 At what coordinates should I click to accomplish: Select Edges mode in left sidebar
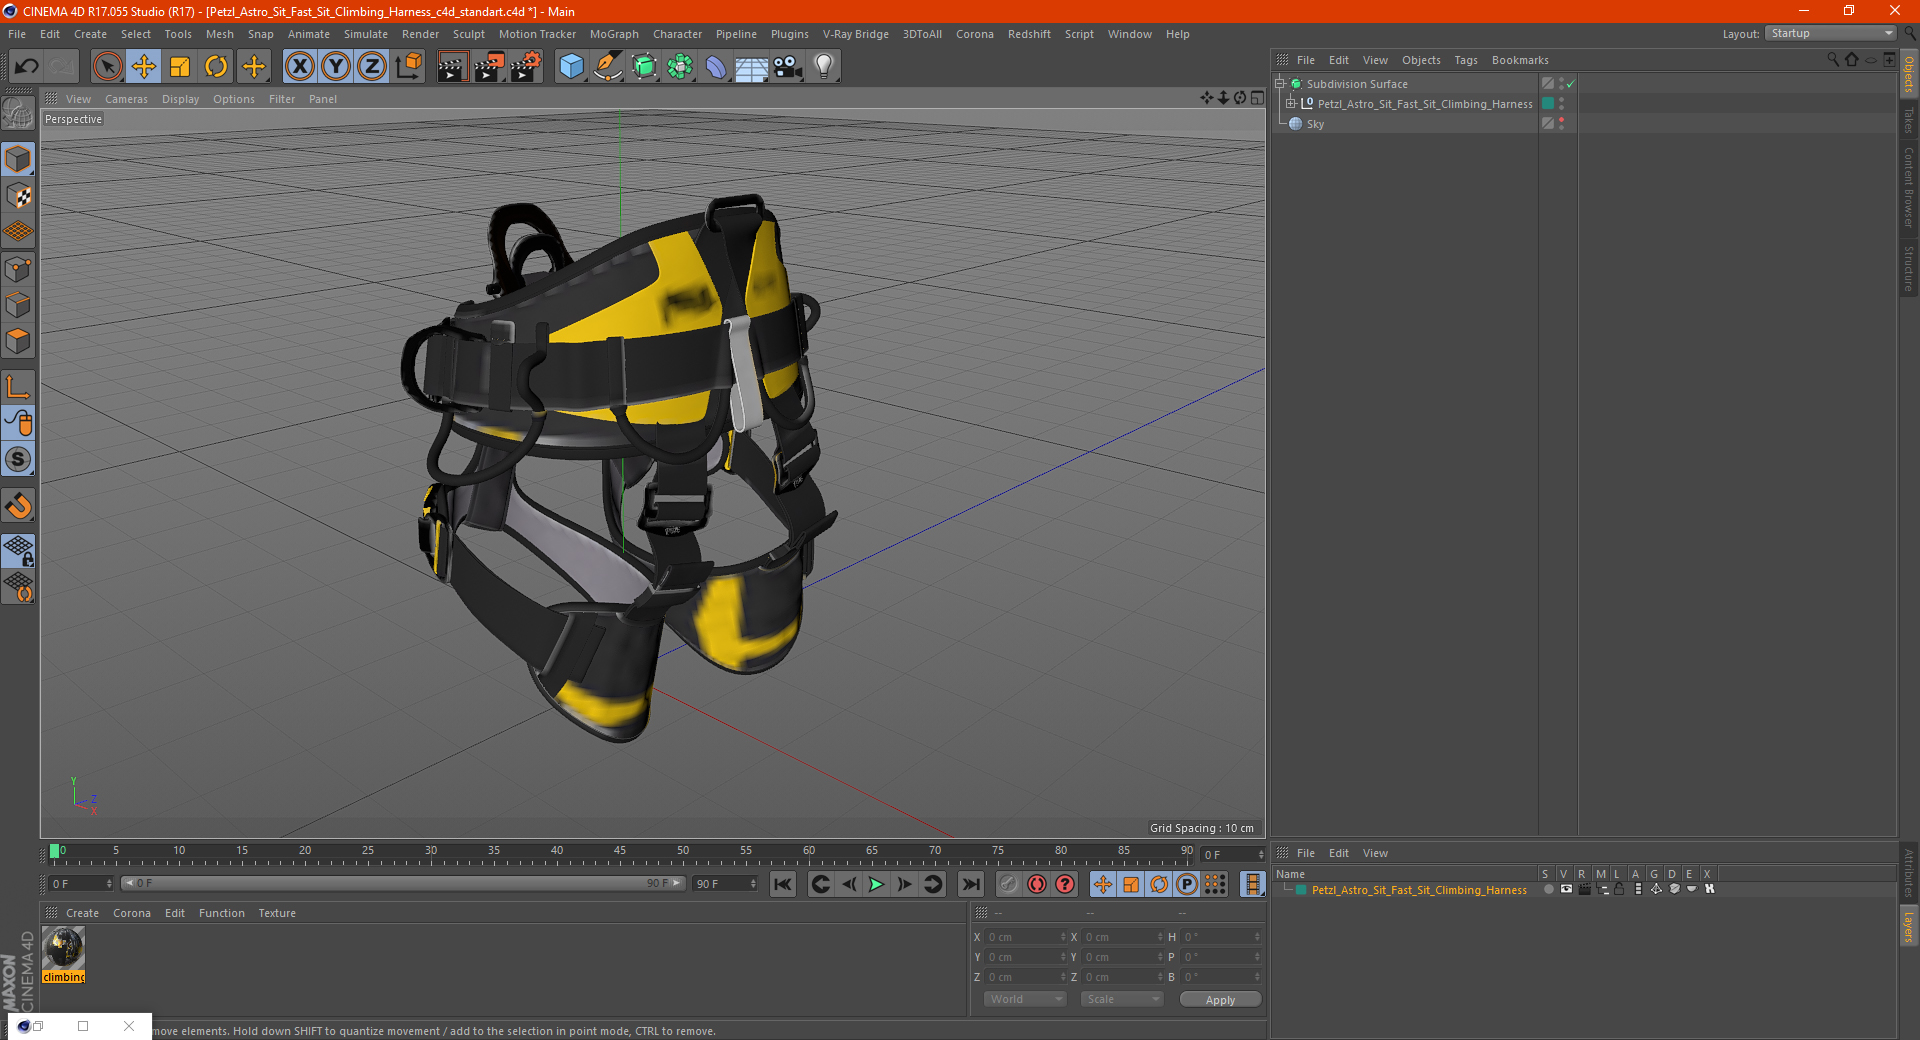click(18, 305)
